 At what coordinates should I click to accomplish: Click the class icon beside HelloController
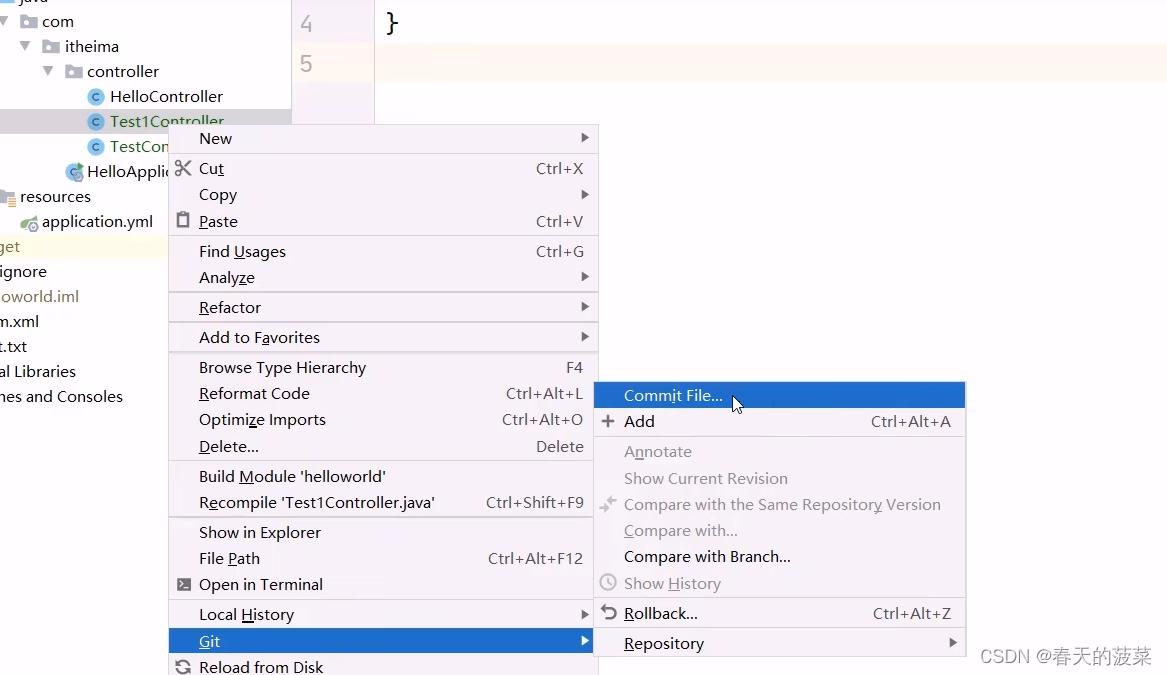click(95, 96)
